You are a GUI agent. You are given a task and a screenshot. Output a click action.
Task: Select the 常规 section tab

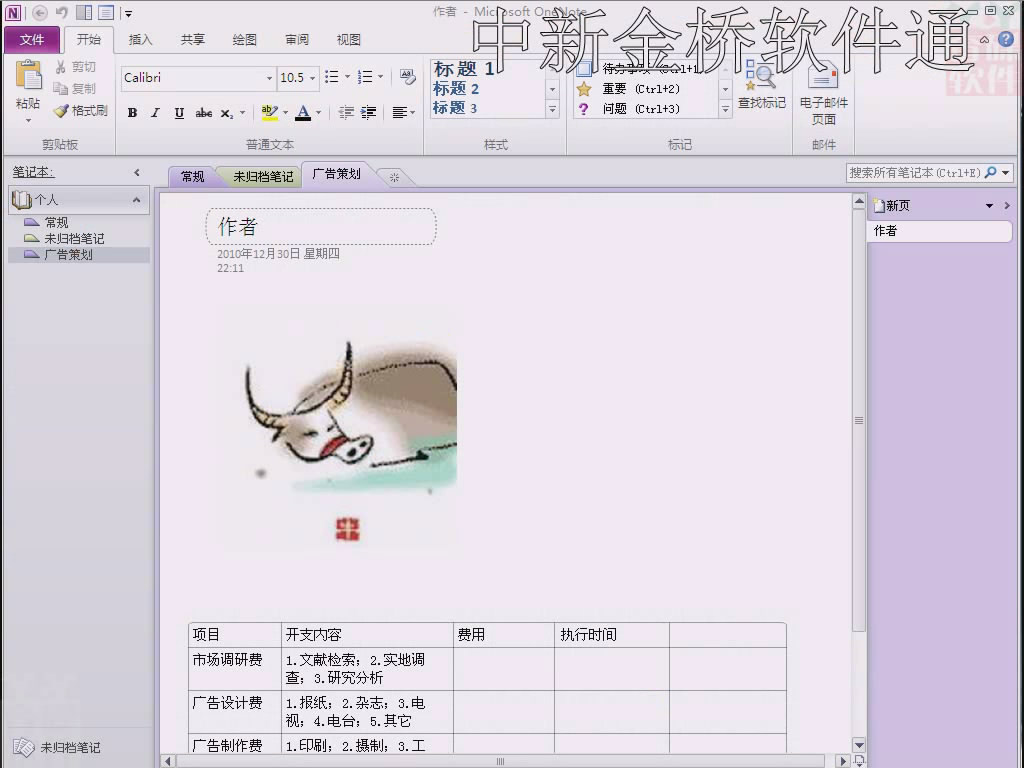pos(192,176)
